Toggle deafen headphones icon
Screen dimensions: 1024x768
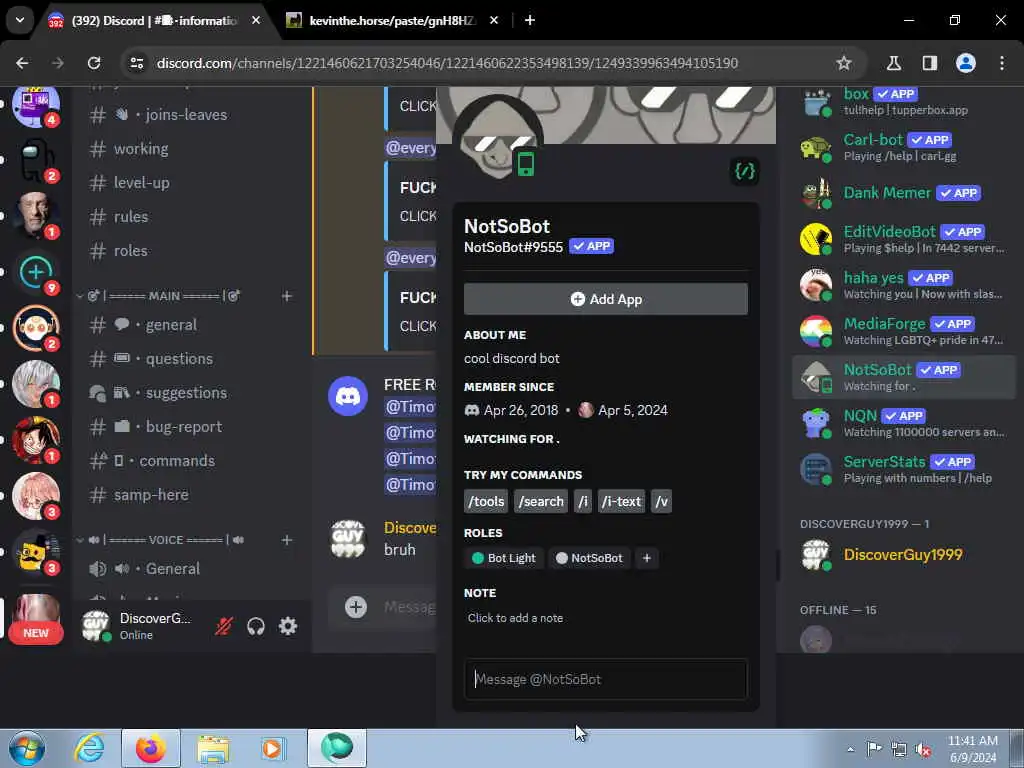coord(256,626)
